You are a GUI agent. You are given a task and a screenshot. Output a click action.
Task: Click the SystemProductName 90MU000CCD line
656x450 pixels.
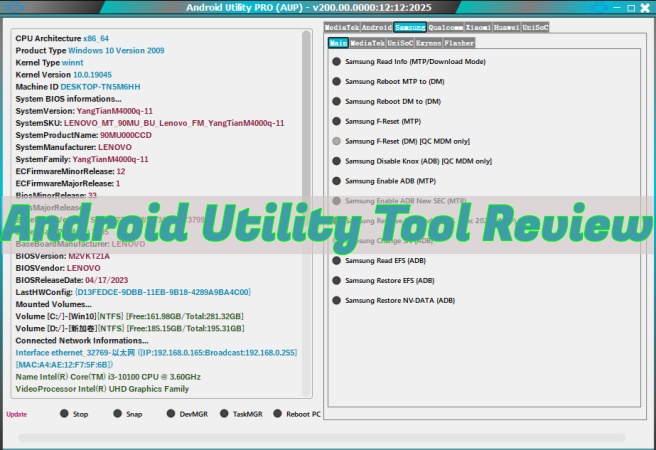[84, 135]
